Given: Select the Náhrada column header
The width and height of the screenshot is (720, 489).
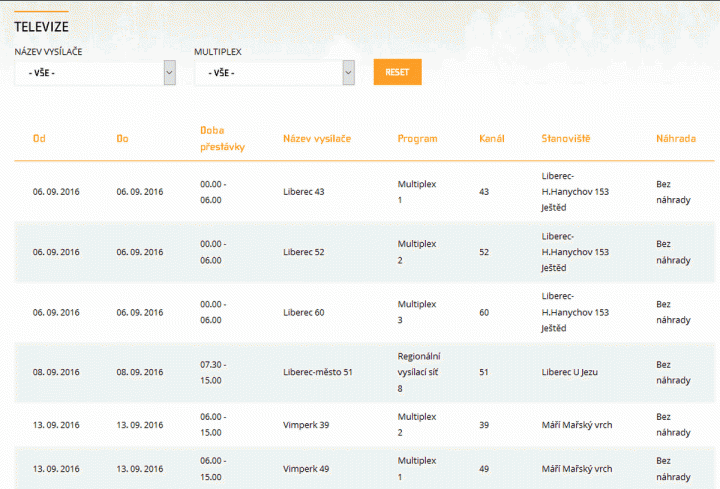Looking at the screenshot, I should [x=675, y=138].
